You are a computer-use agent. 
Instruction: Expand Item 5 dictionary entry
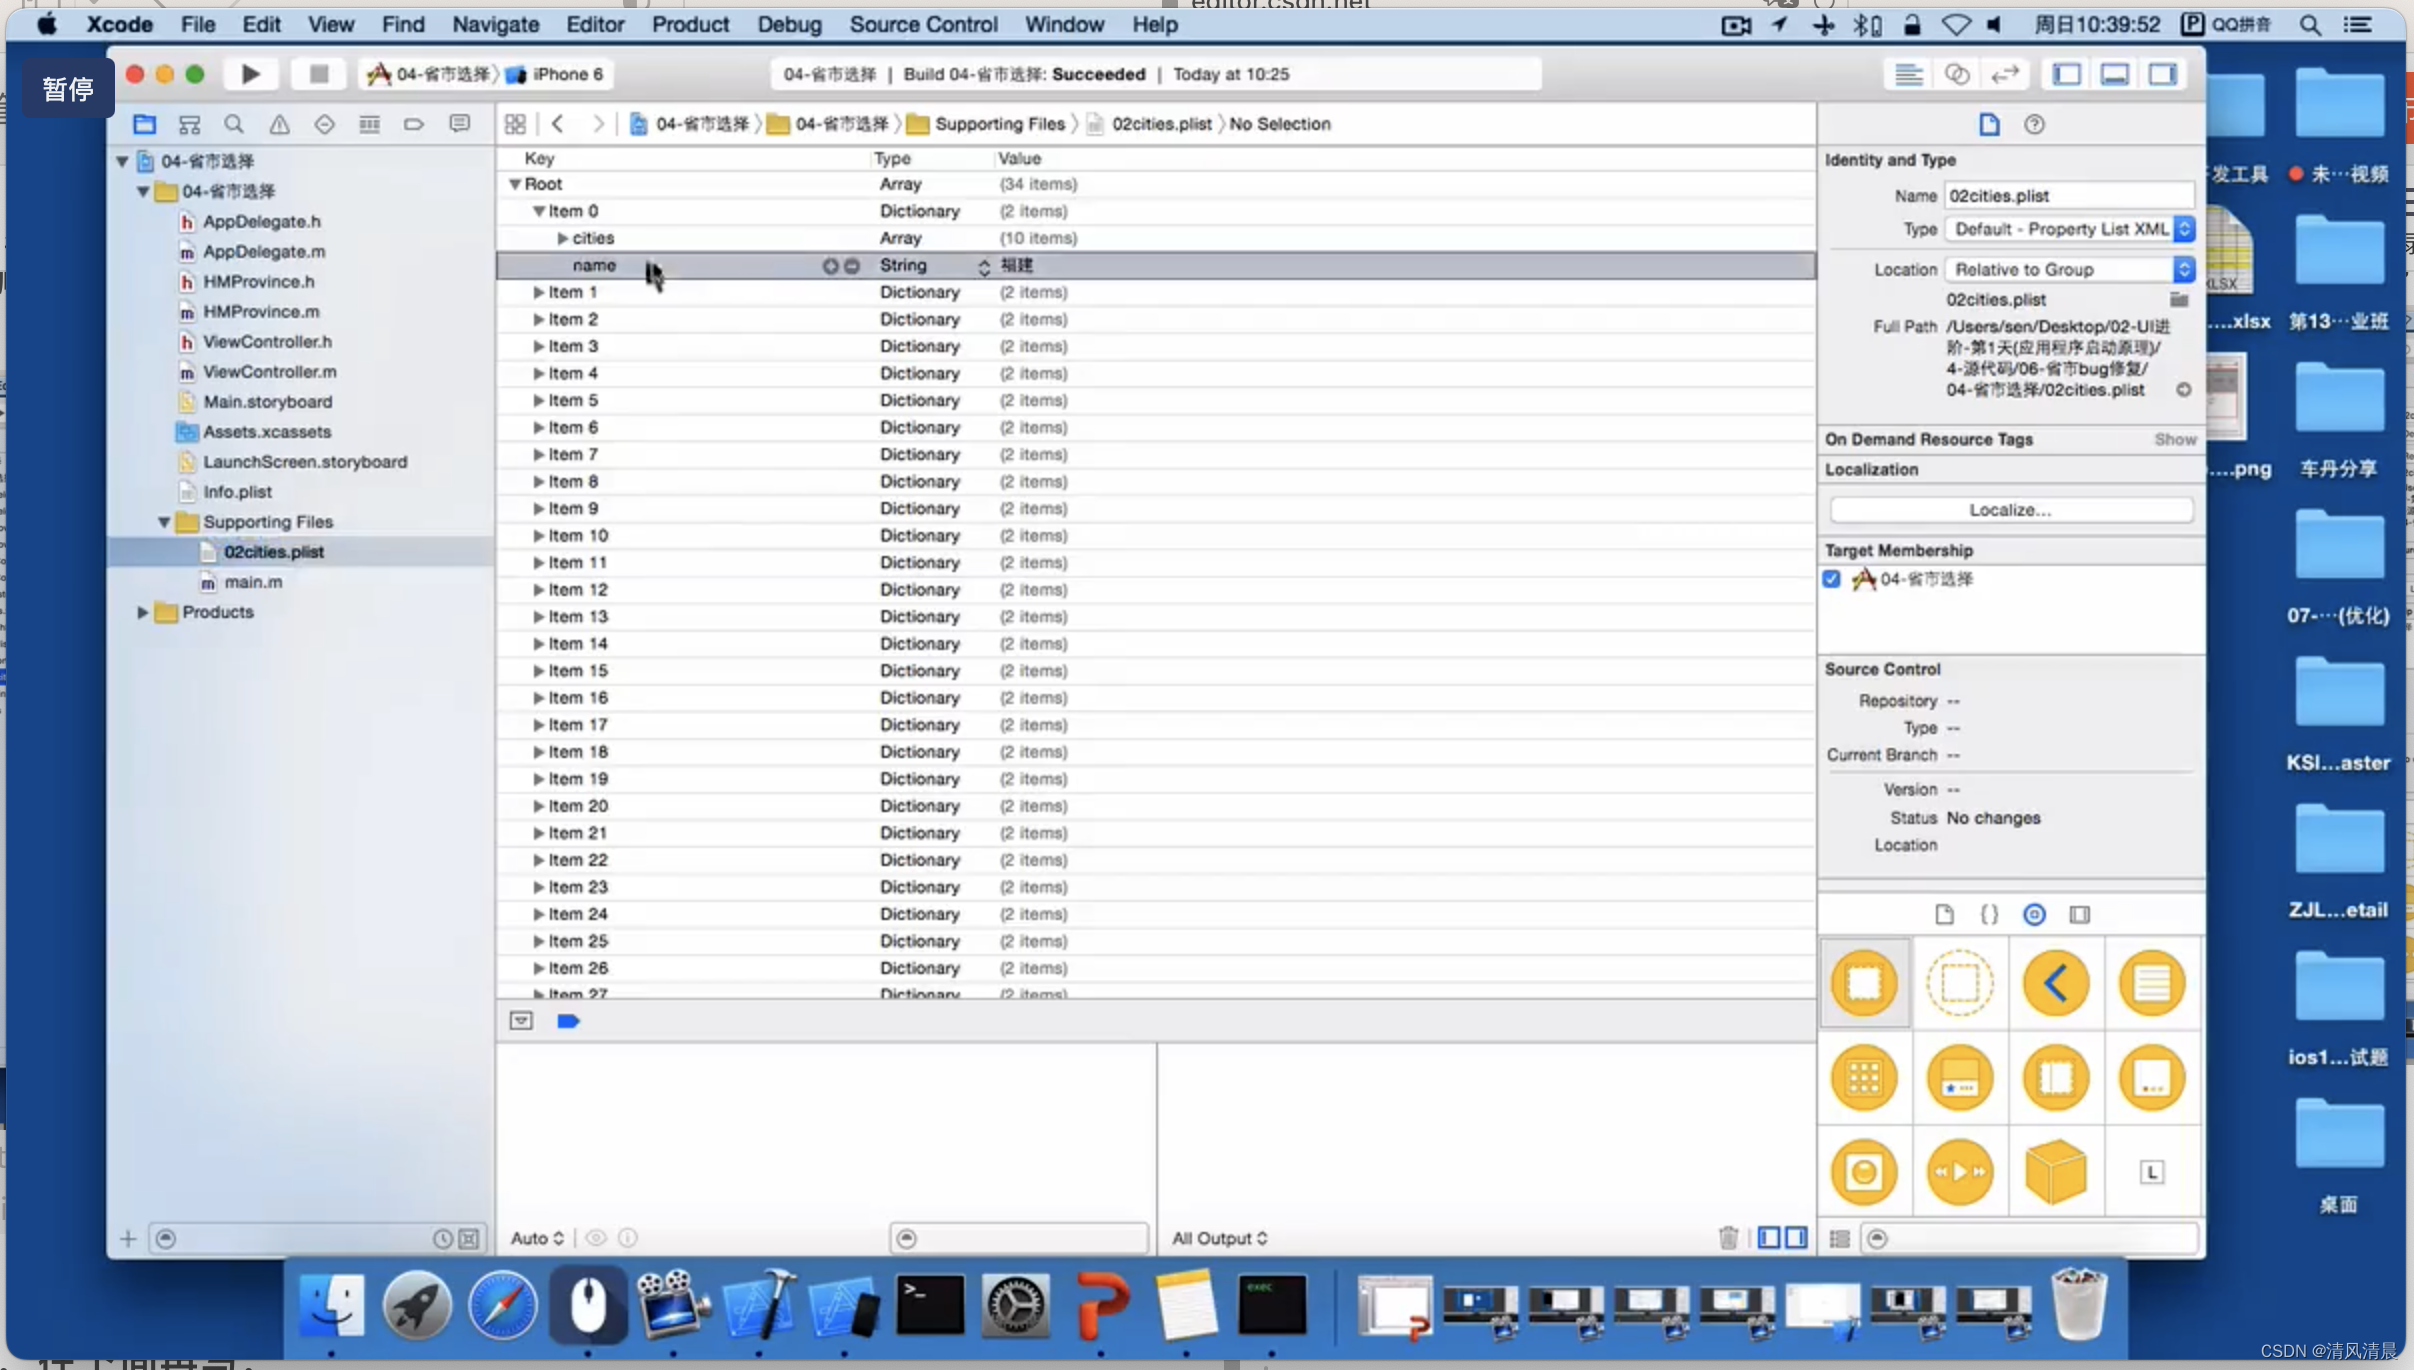(540, 400)
